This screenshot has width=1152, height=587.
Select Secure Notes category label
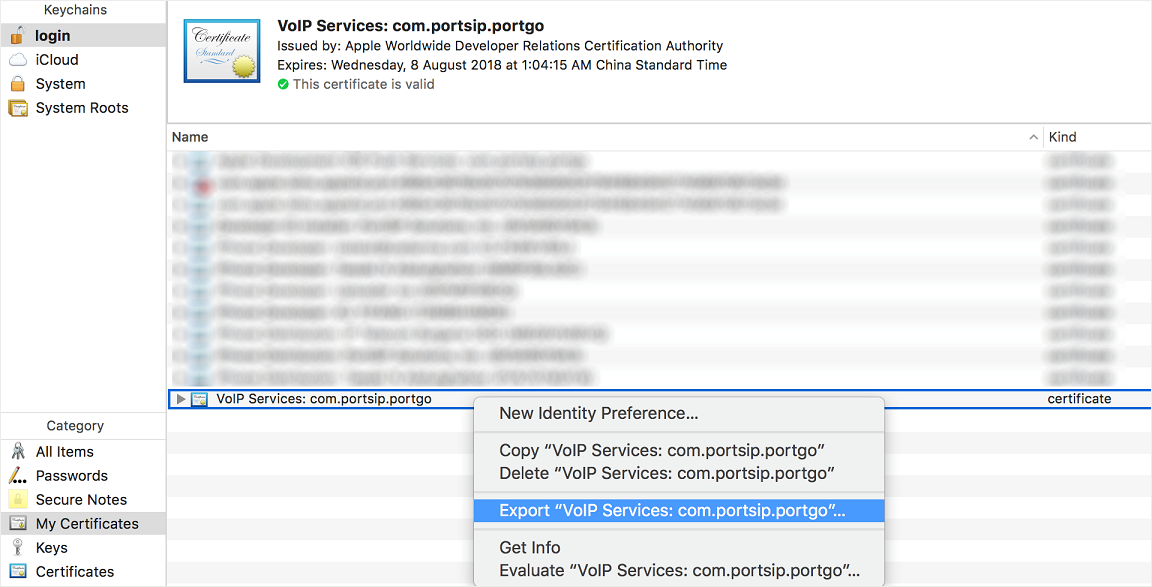click(x=82, y=500)
